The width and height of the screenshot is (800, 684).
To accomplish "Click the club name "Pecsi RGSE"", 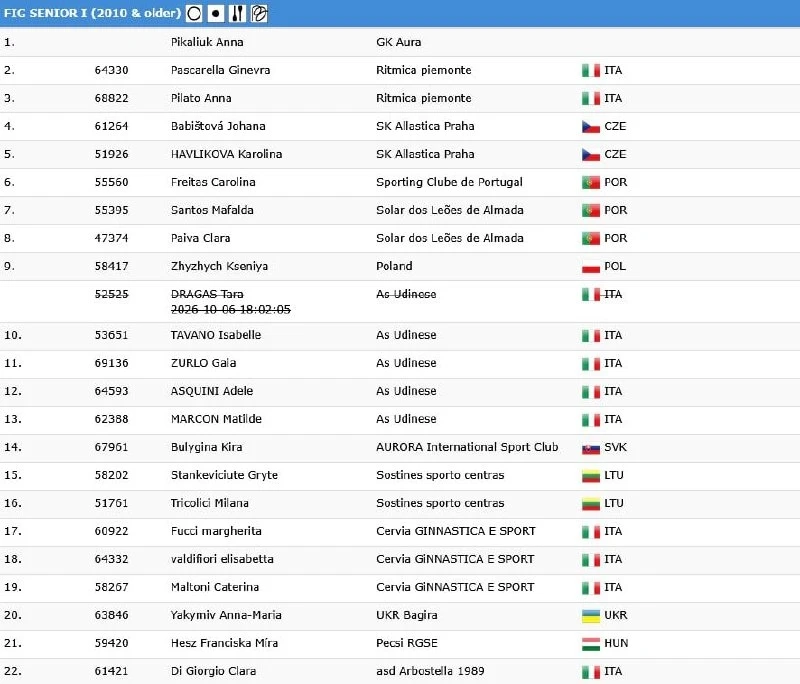I will (x=407, y=643).
